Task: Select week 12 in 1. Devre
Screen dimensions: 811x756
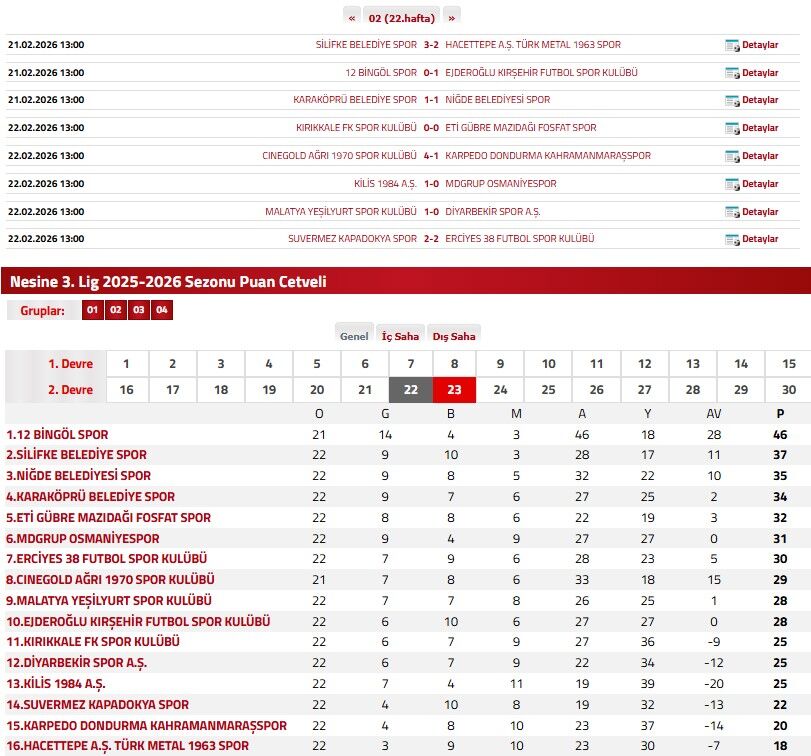Action: pos(644,364)
